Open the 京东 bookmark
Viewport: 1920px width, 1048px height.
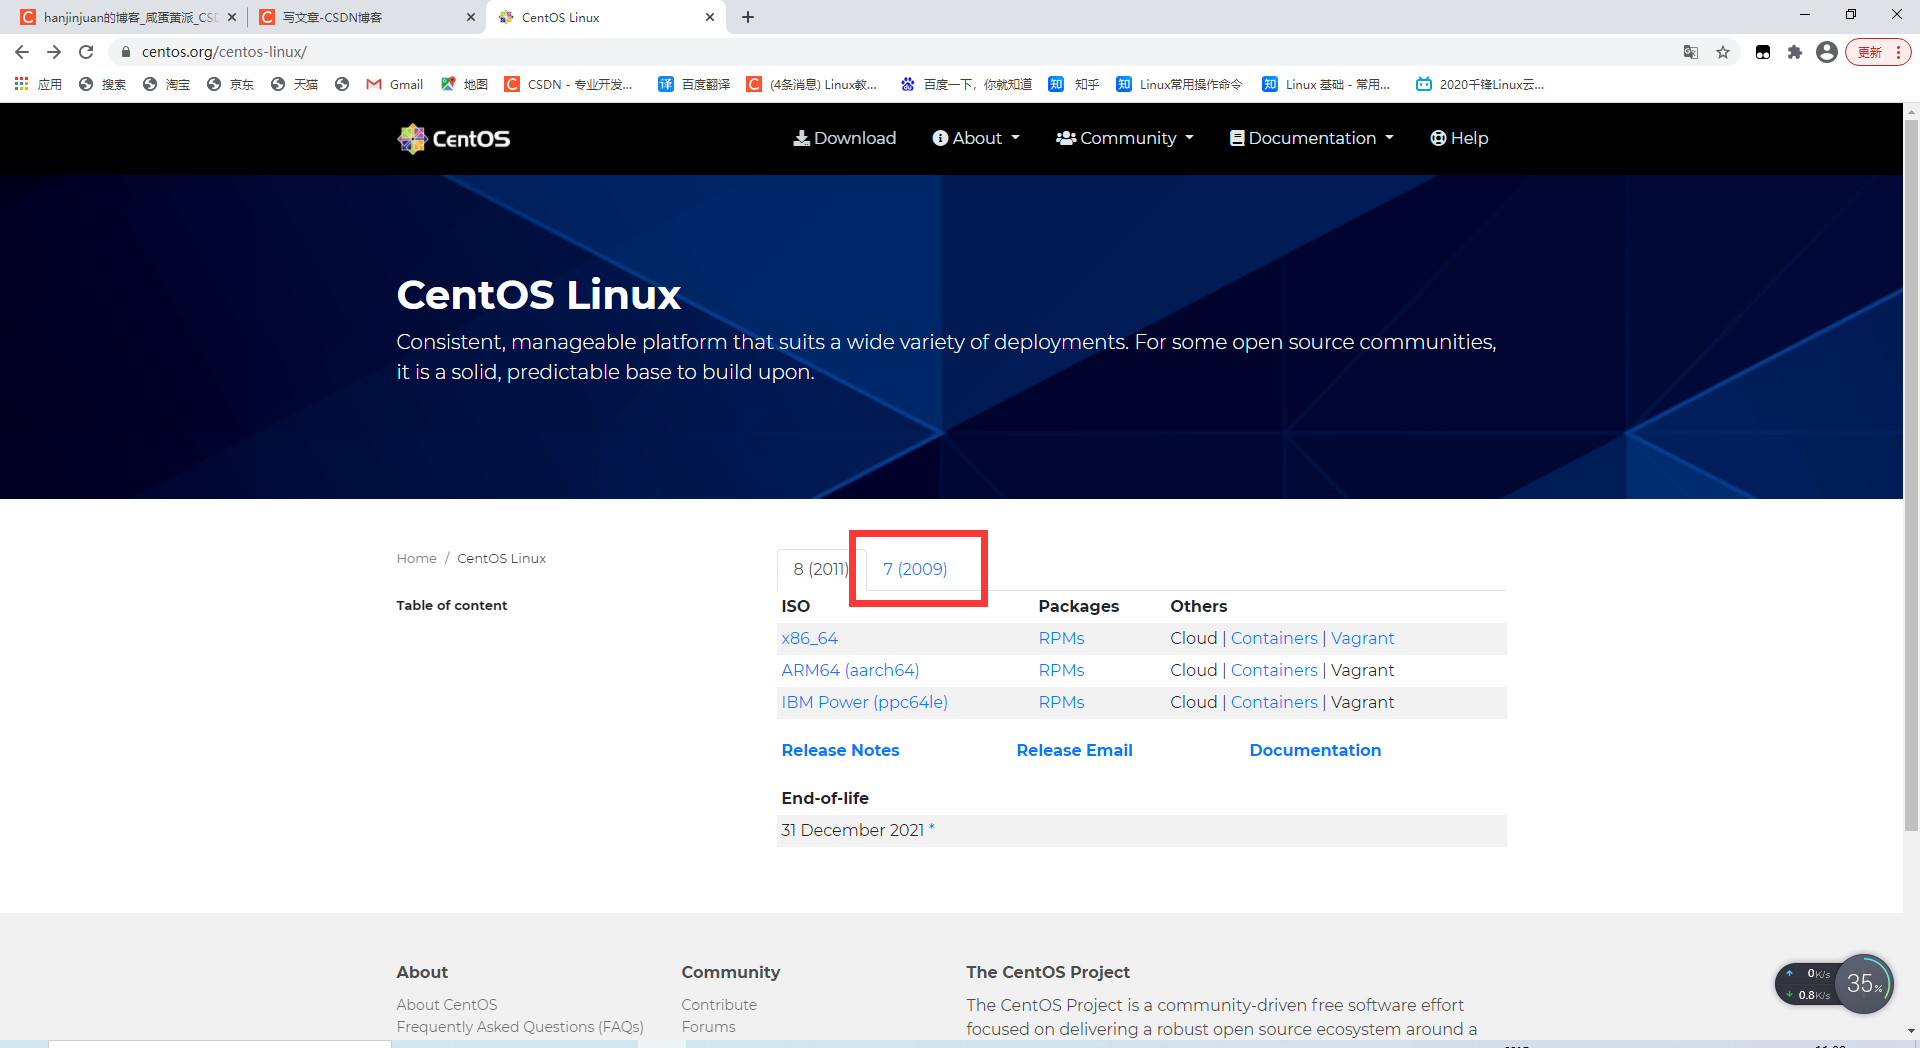point(230,85)
